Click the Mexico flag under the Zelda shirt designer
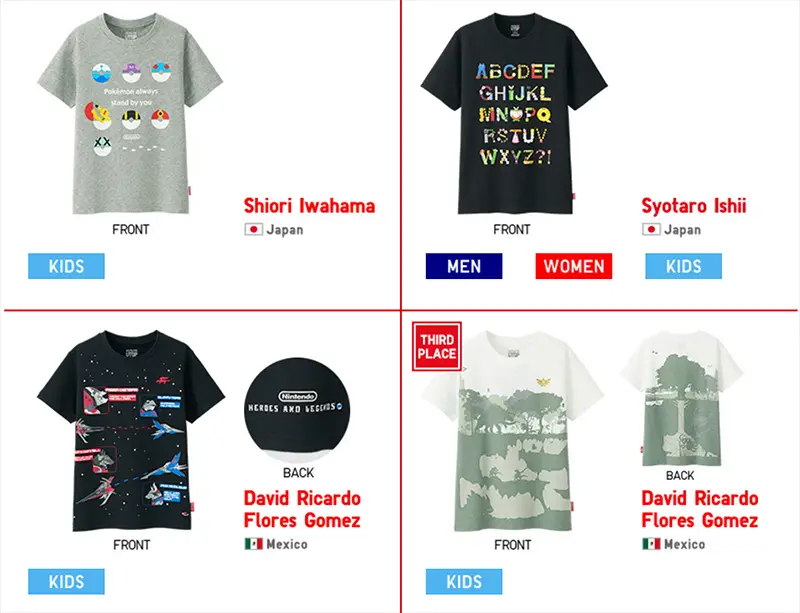This screenshot has width=800, height=613. pos(651,544)
